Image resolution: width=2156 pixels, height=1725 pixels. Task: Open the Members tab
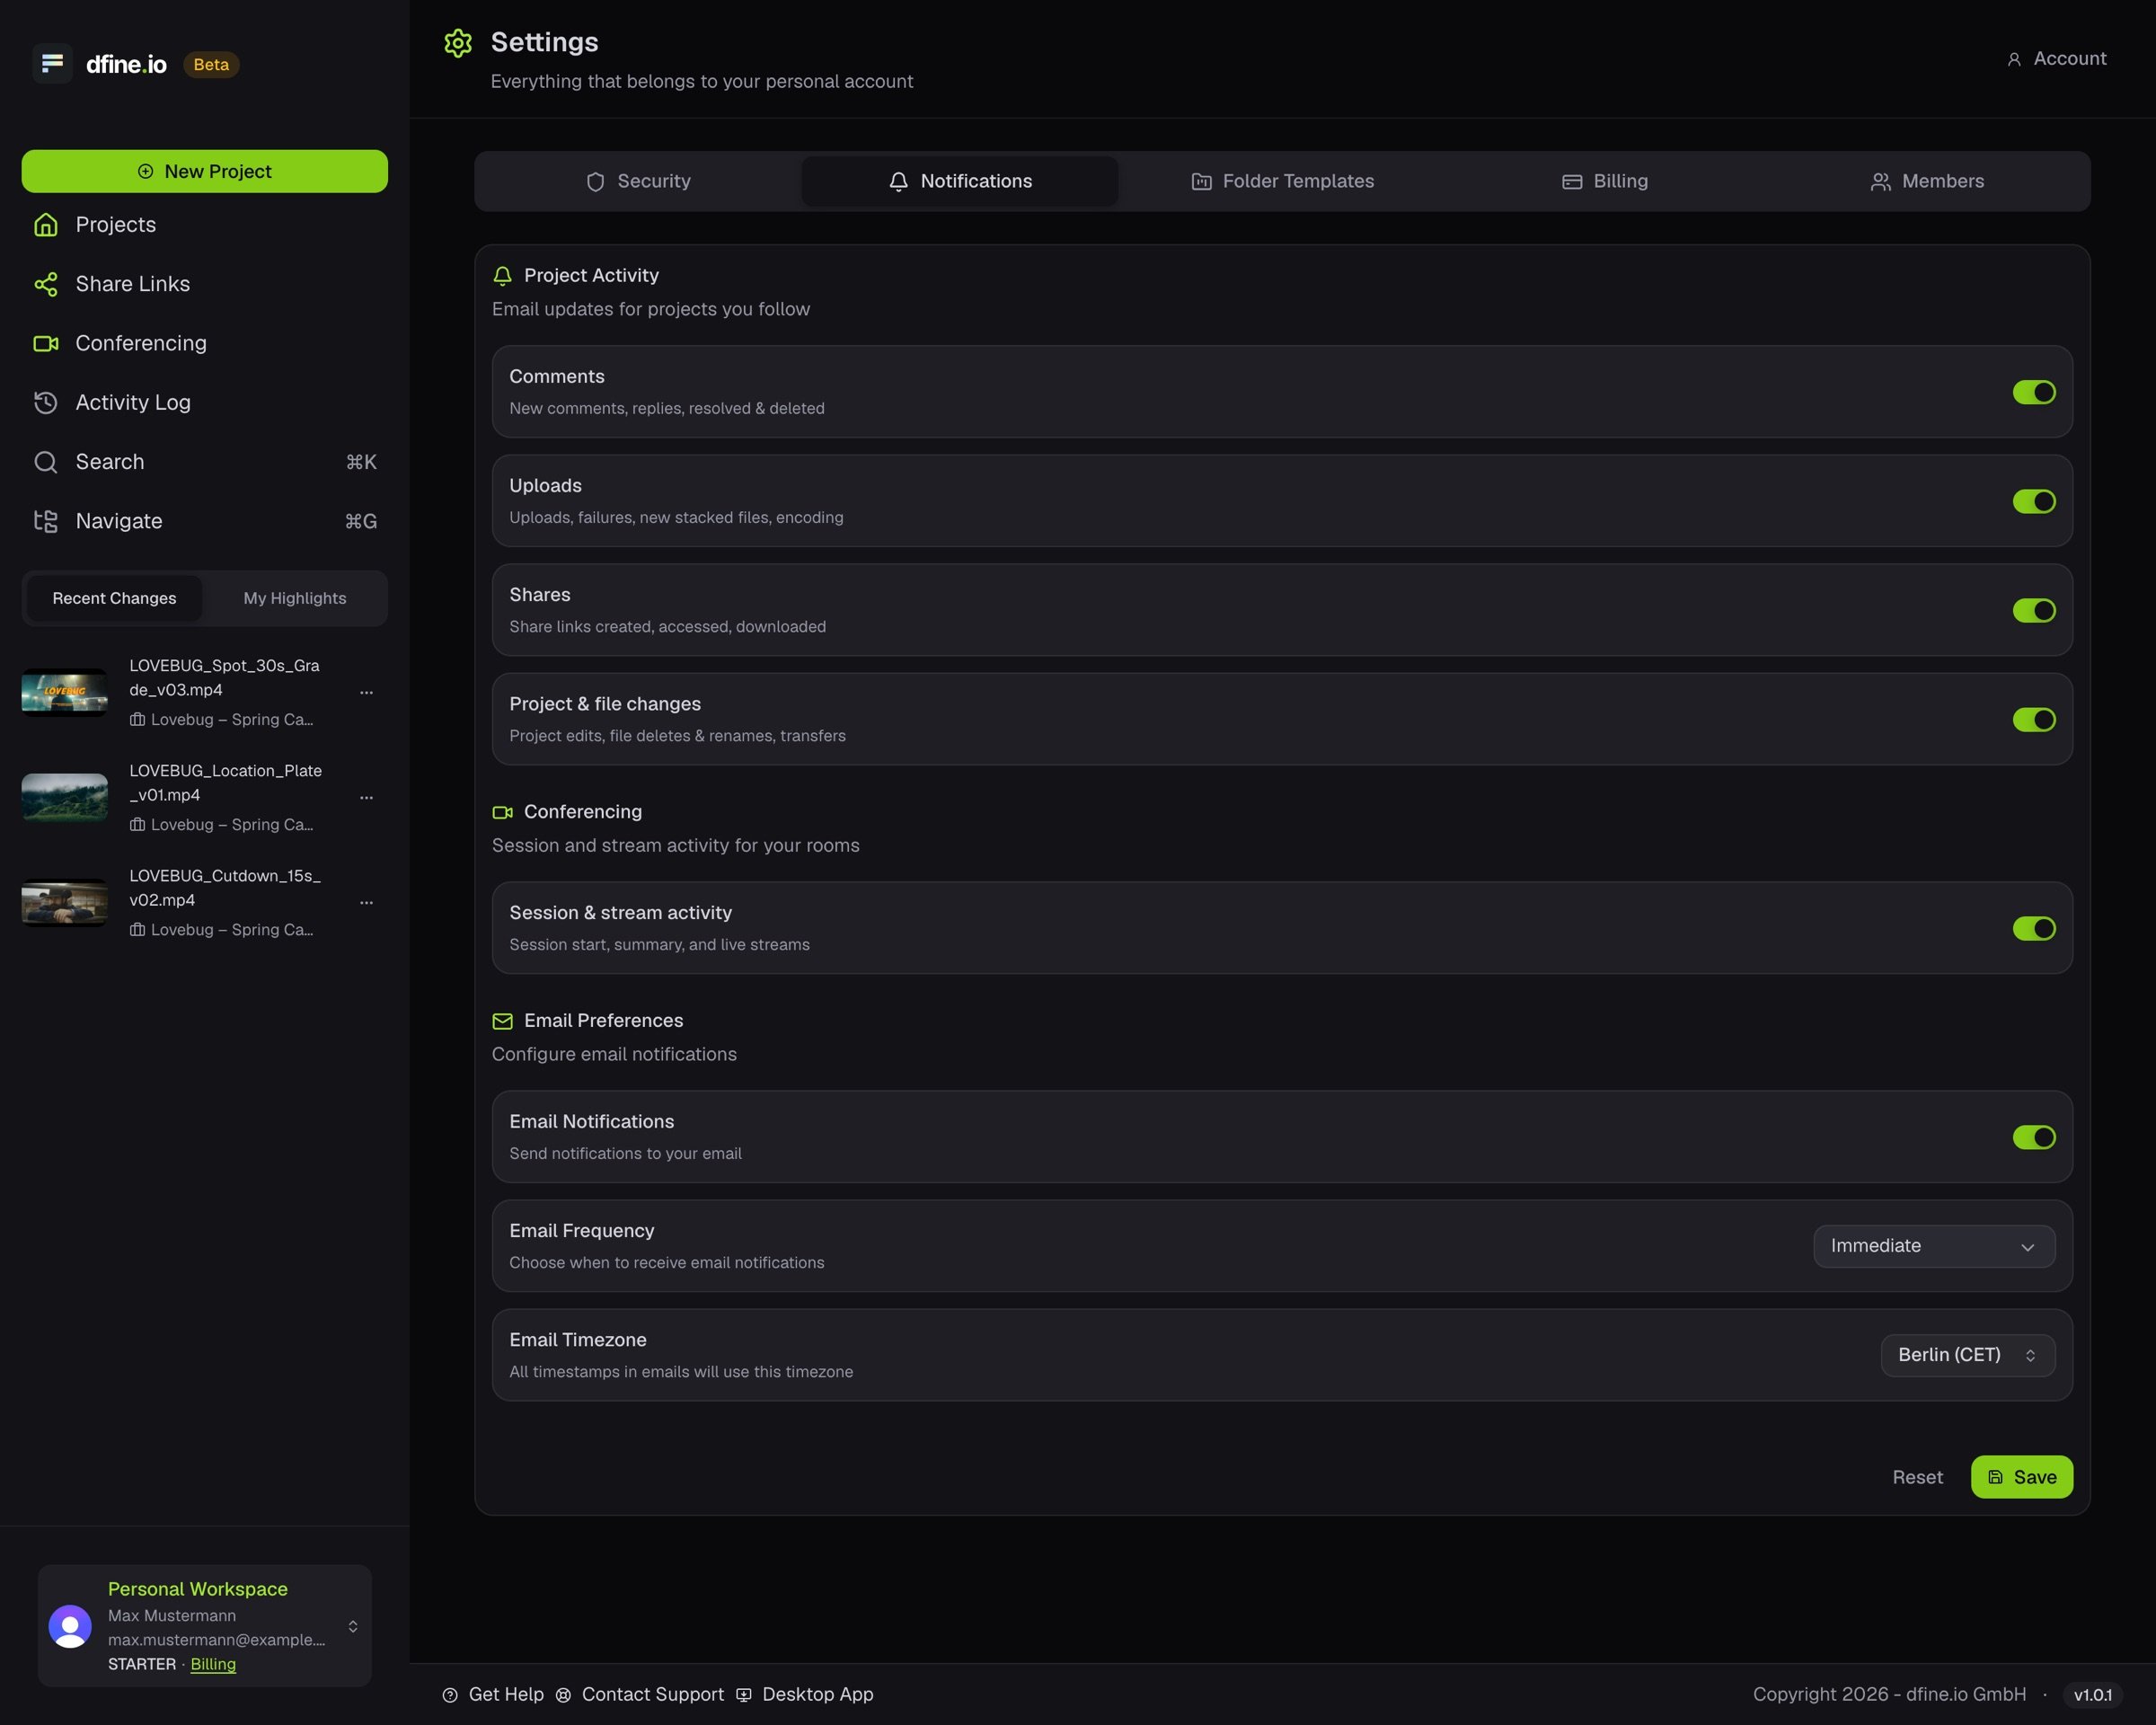[1927, 181]
